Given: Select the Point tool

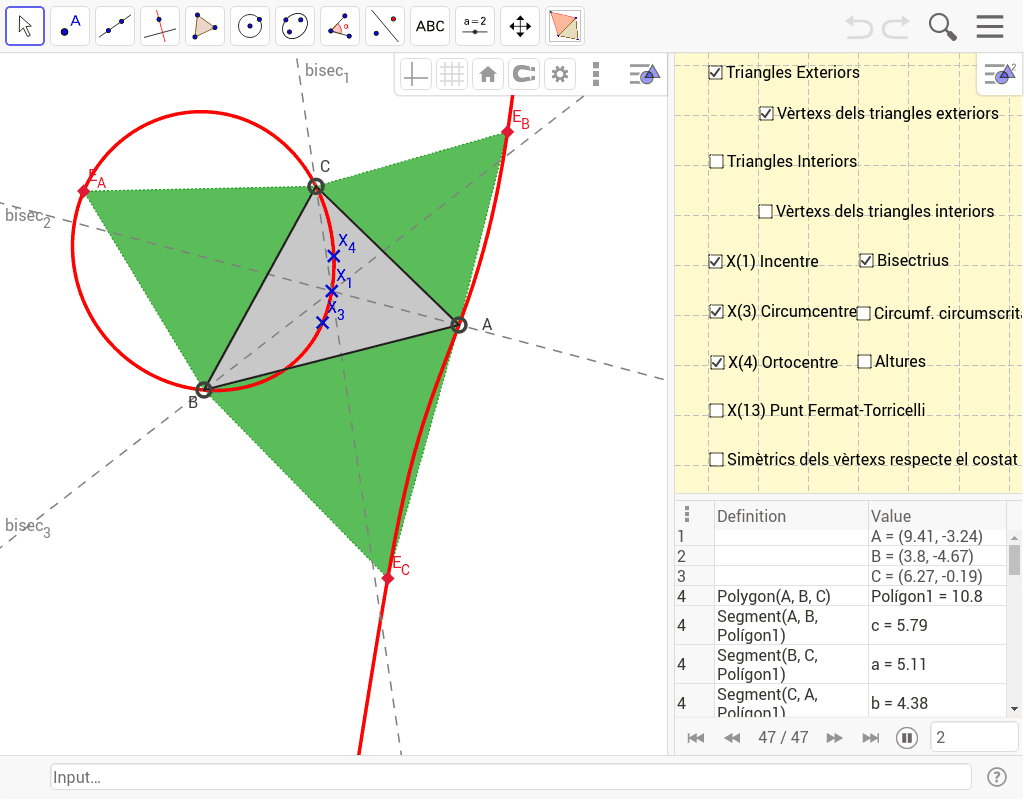Looking at the screenshot, I should pyautogui.click(x=70, y=26).
